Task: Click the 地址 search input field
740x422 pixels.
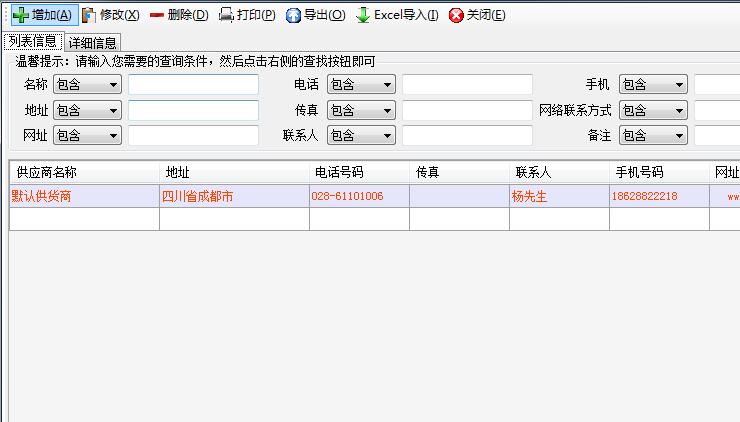Action: coord(193,110)
